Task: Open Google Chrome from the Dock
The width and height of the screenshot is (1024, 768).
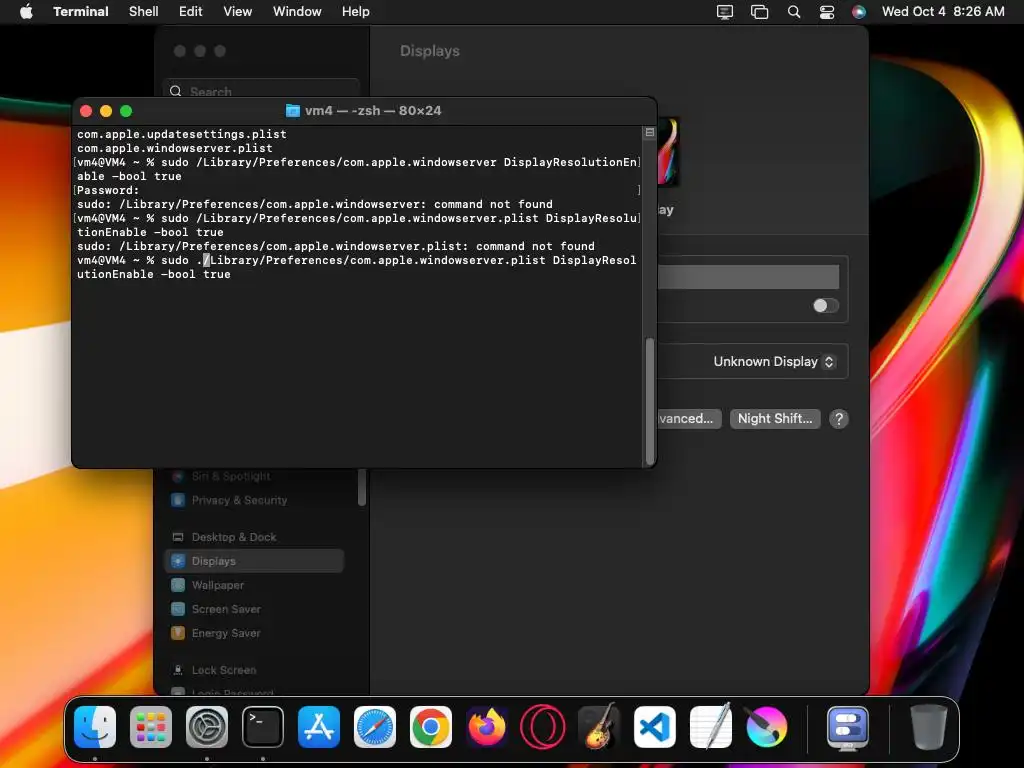Action: [x=430, y=727]
